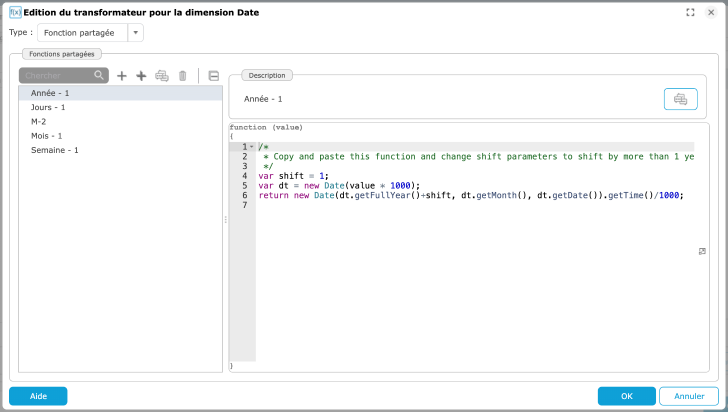Click the magnifier icon in the search box
The width and height of the screenshot is (728, 412).
click(x=99, y=76)
